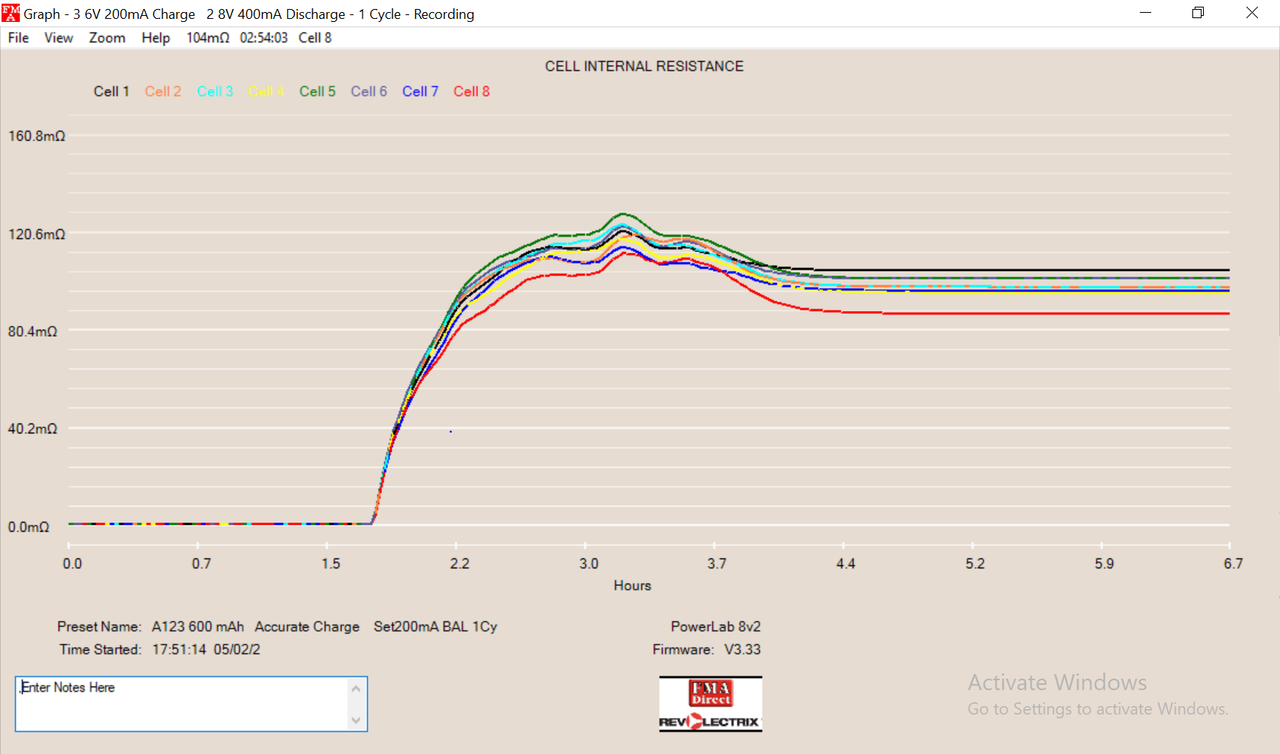Click the A123 600 mAh preset name
The height and width of the screenshot is (754, 1280).
tap(198, 627)
